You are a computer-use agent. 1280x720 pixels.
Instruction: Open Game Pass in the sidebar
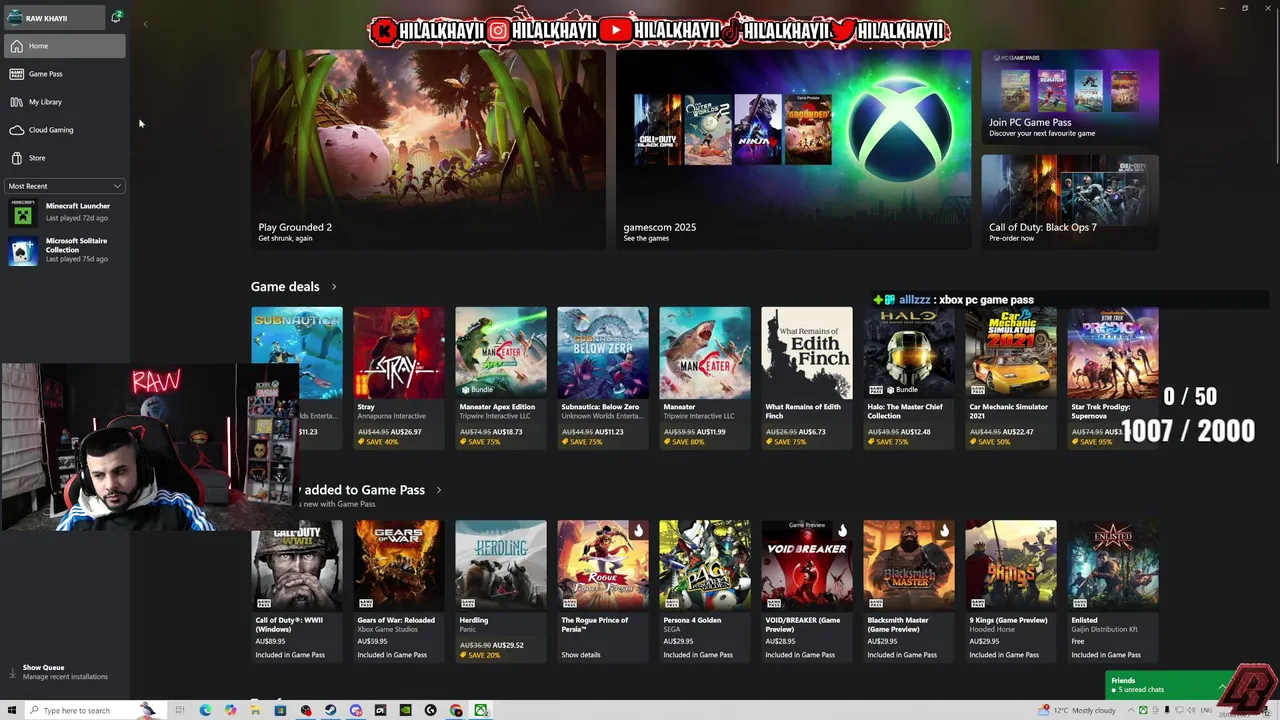(x=64, y=74)
